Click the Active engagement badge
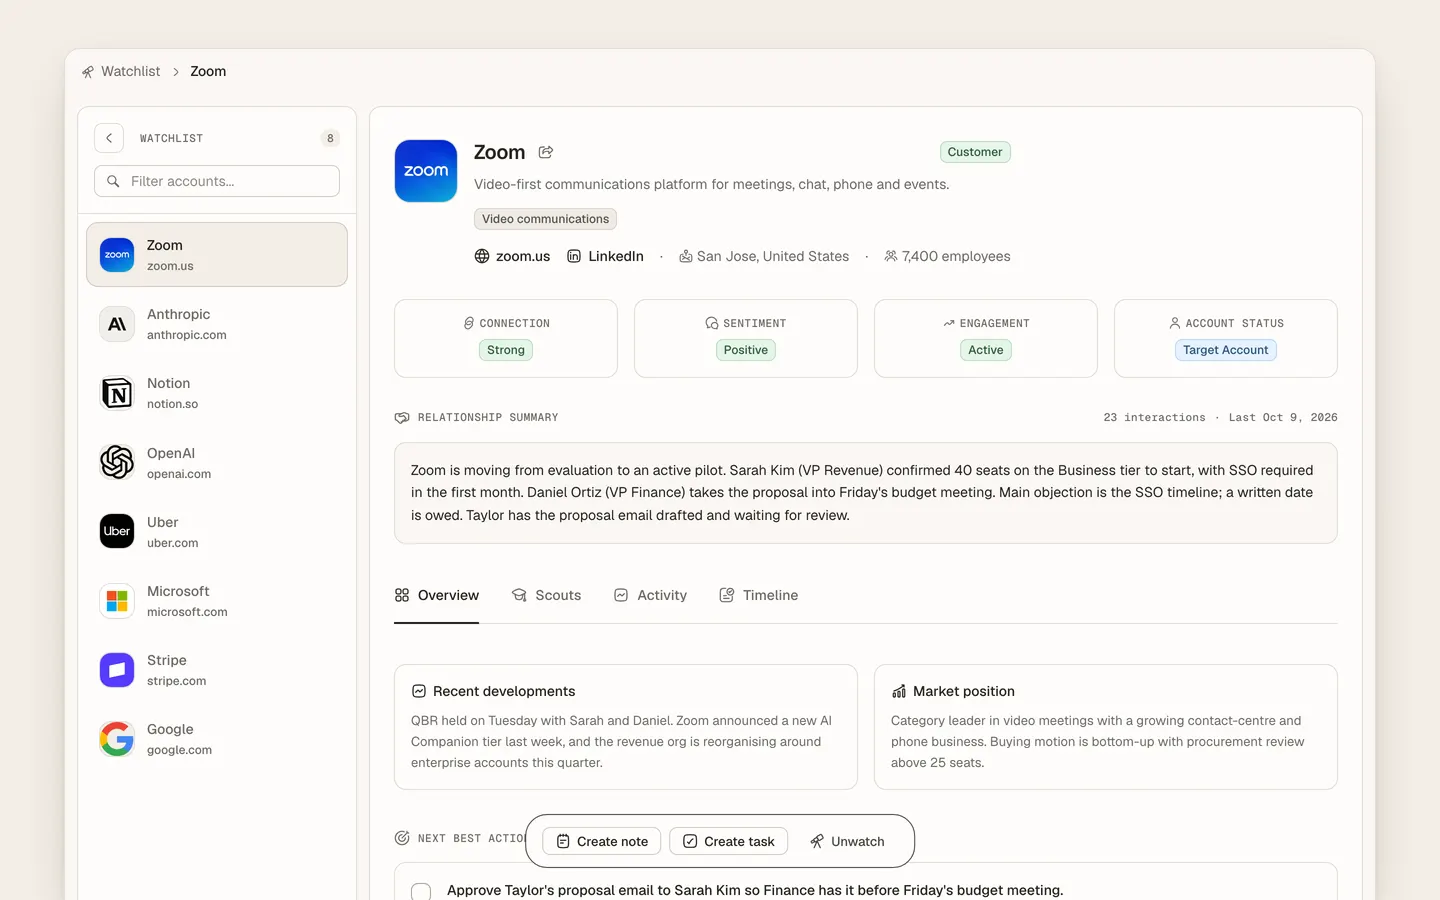1440x900 pixels. pos(986,350)
